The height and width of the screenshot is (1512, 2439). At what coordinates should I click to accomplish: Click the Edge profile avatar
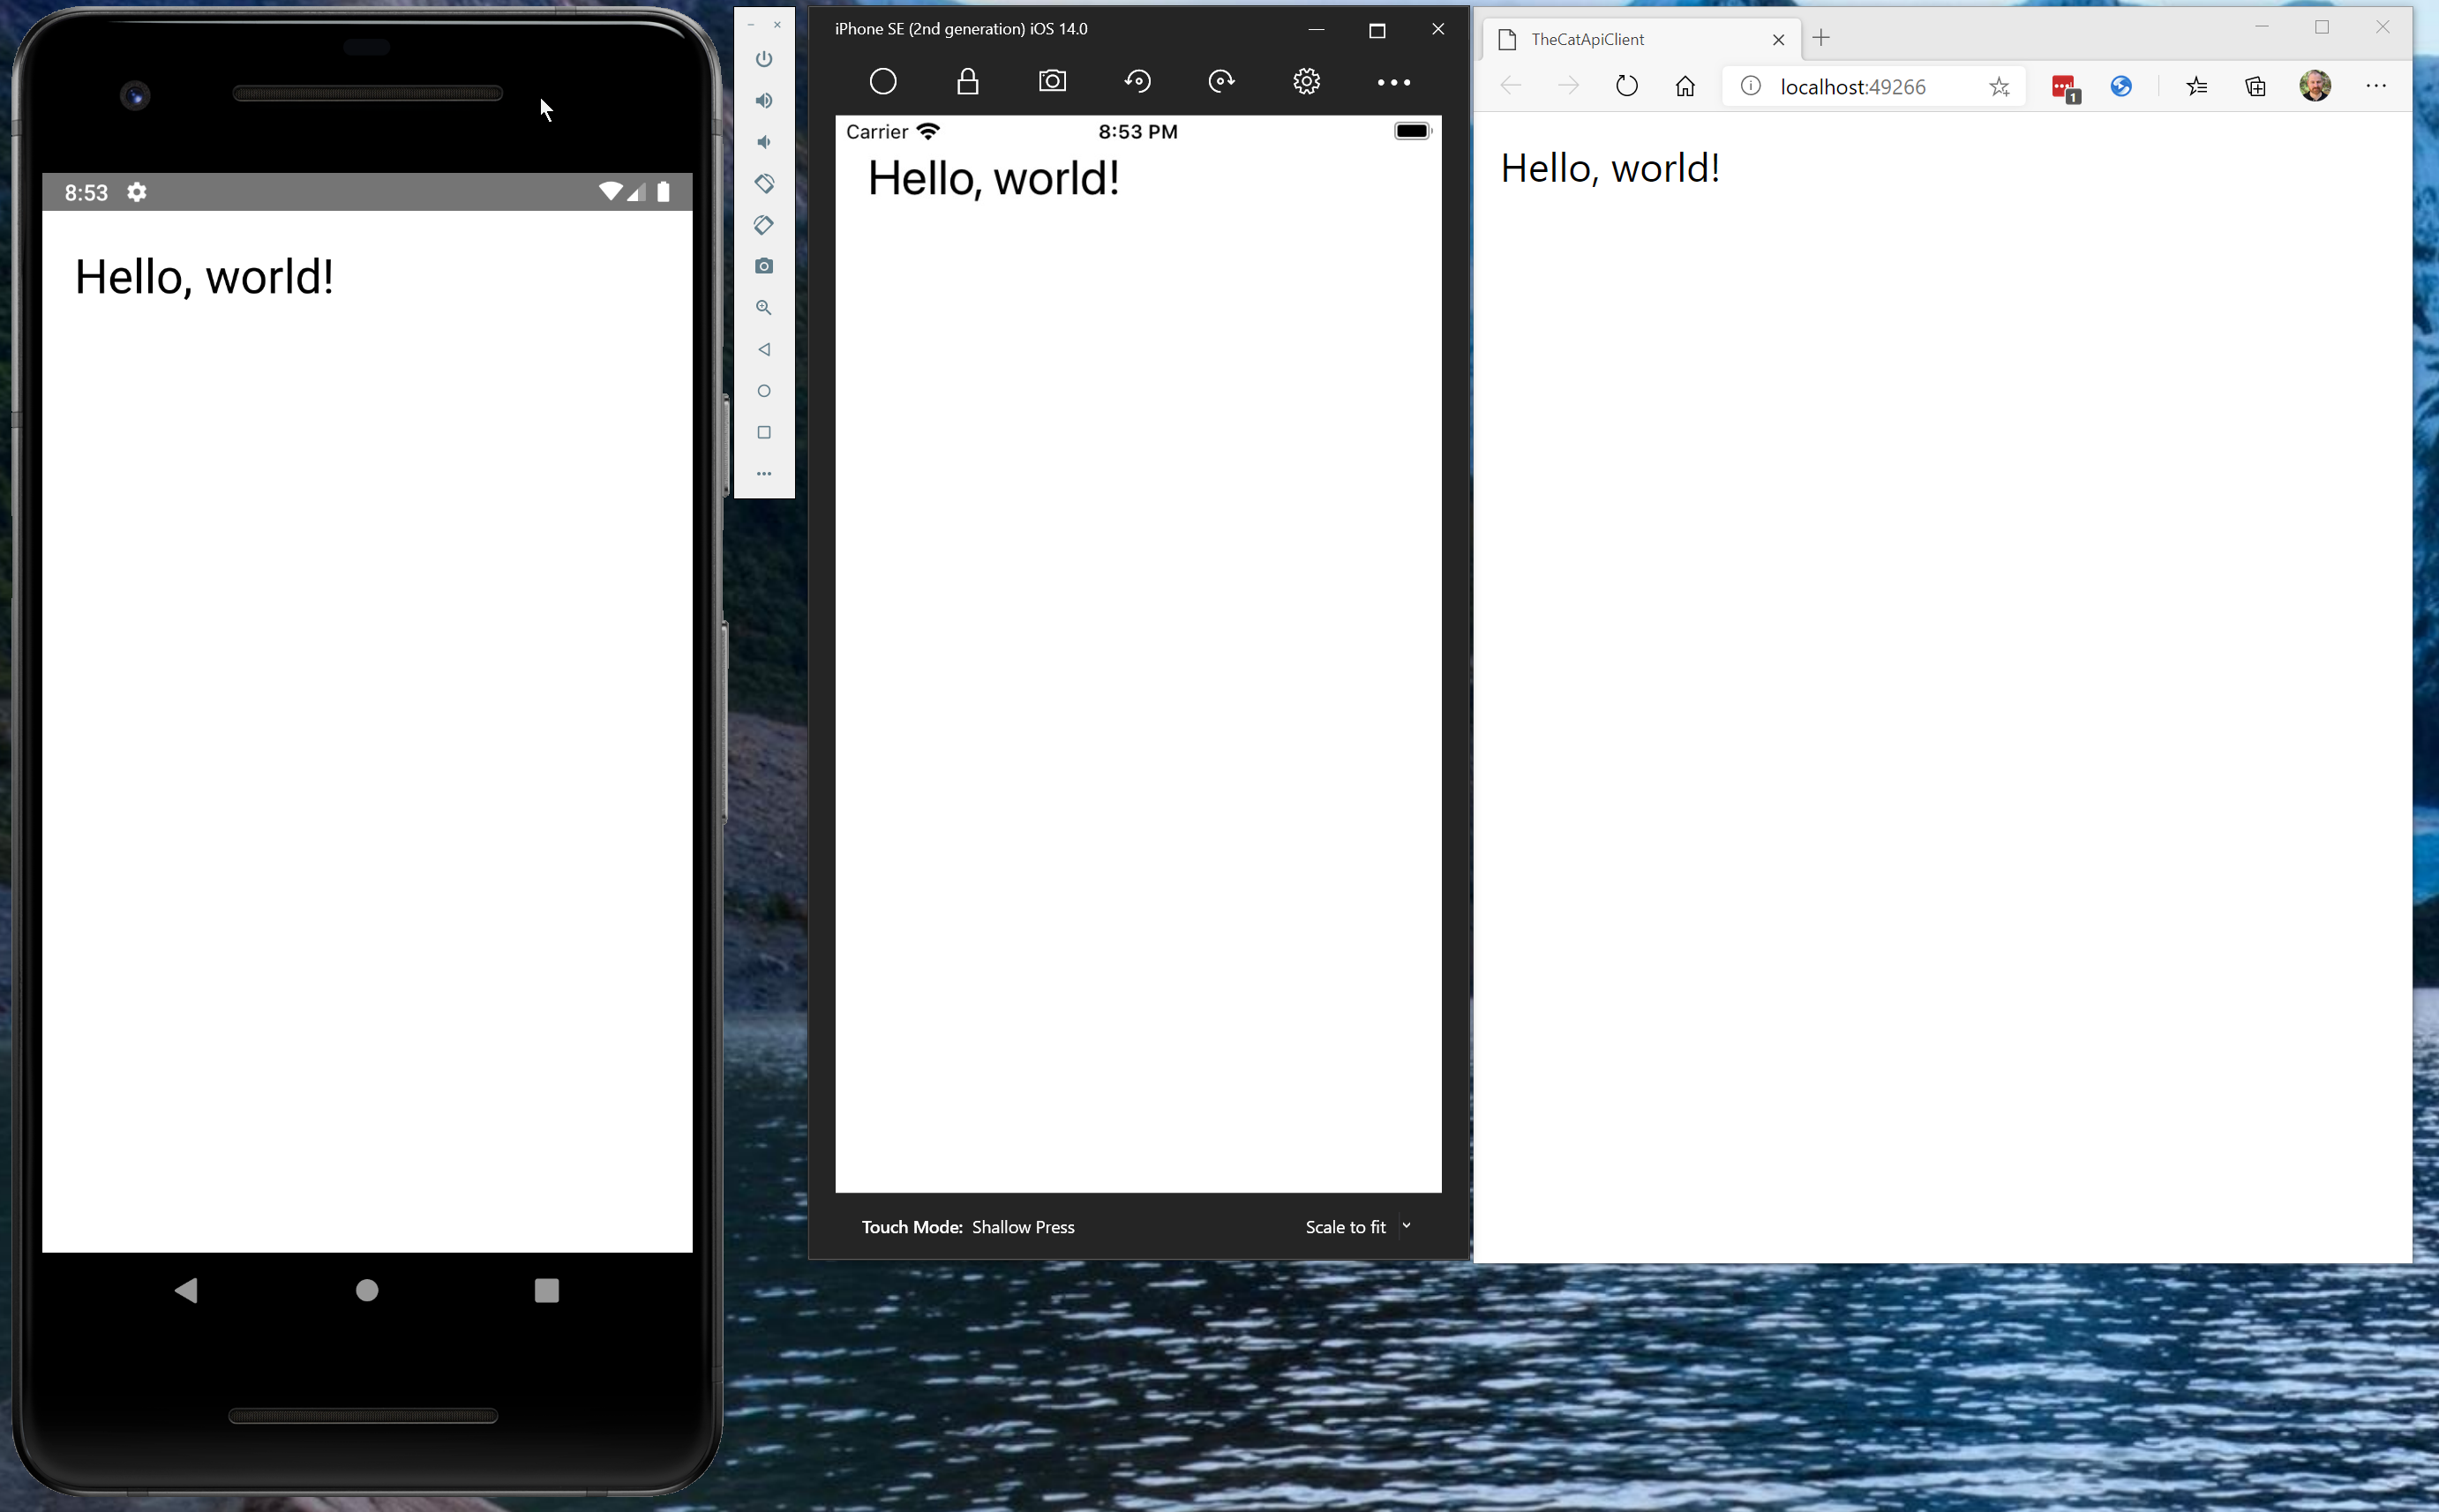(2315, 86)
